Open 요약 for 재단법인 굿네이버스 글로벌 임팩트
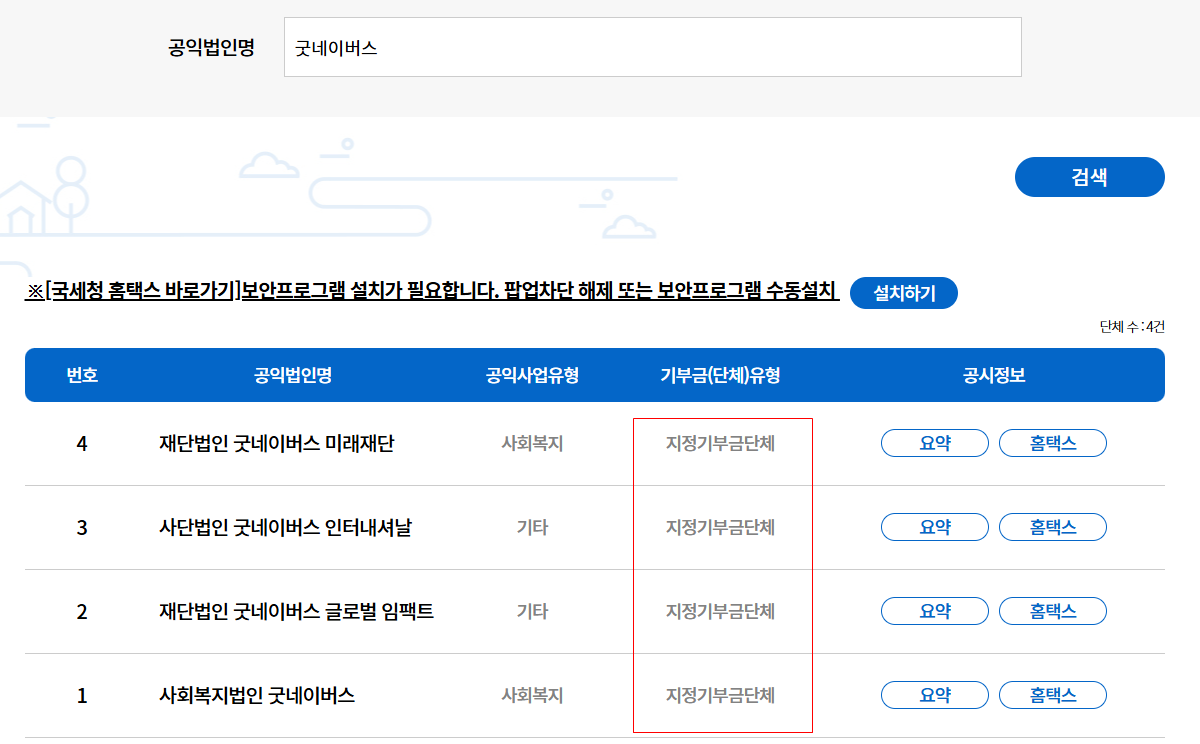 [x=935, y=611]
